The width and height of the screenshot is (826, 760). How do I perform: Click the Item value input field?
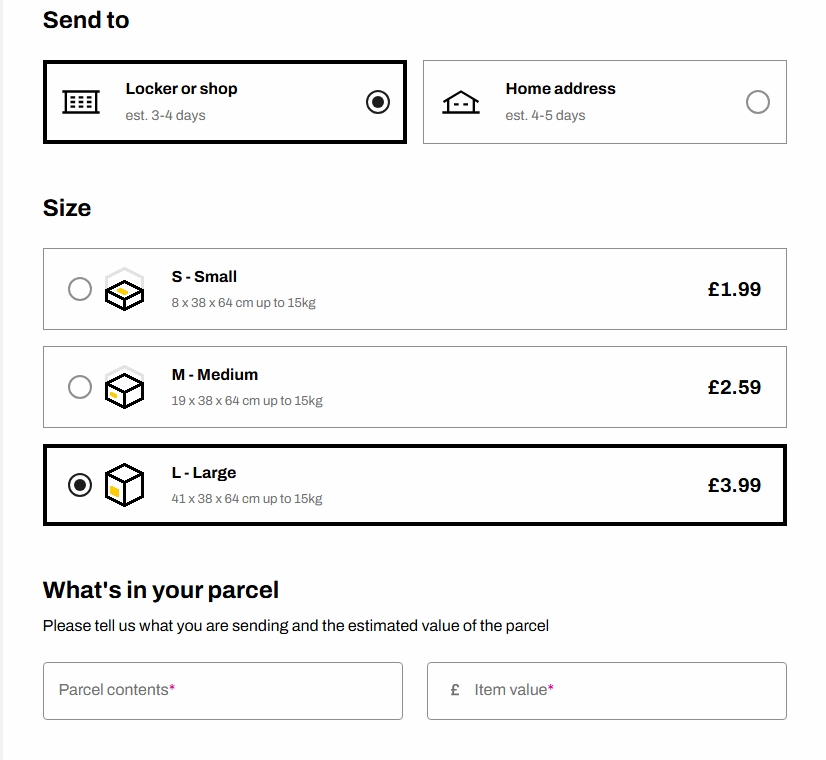607,691
